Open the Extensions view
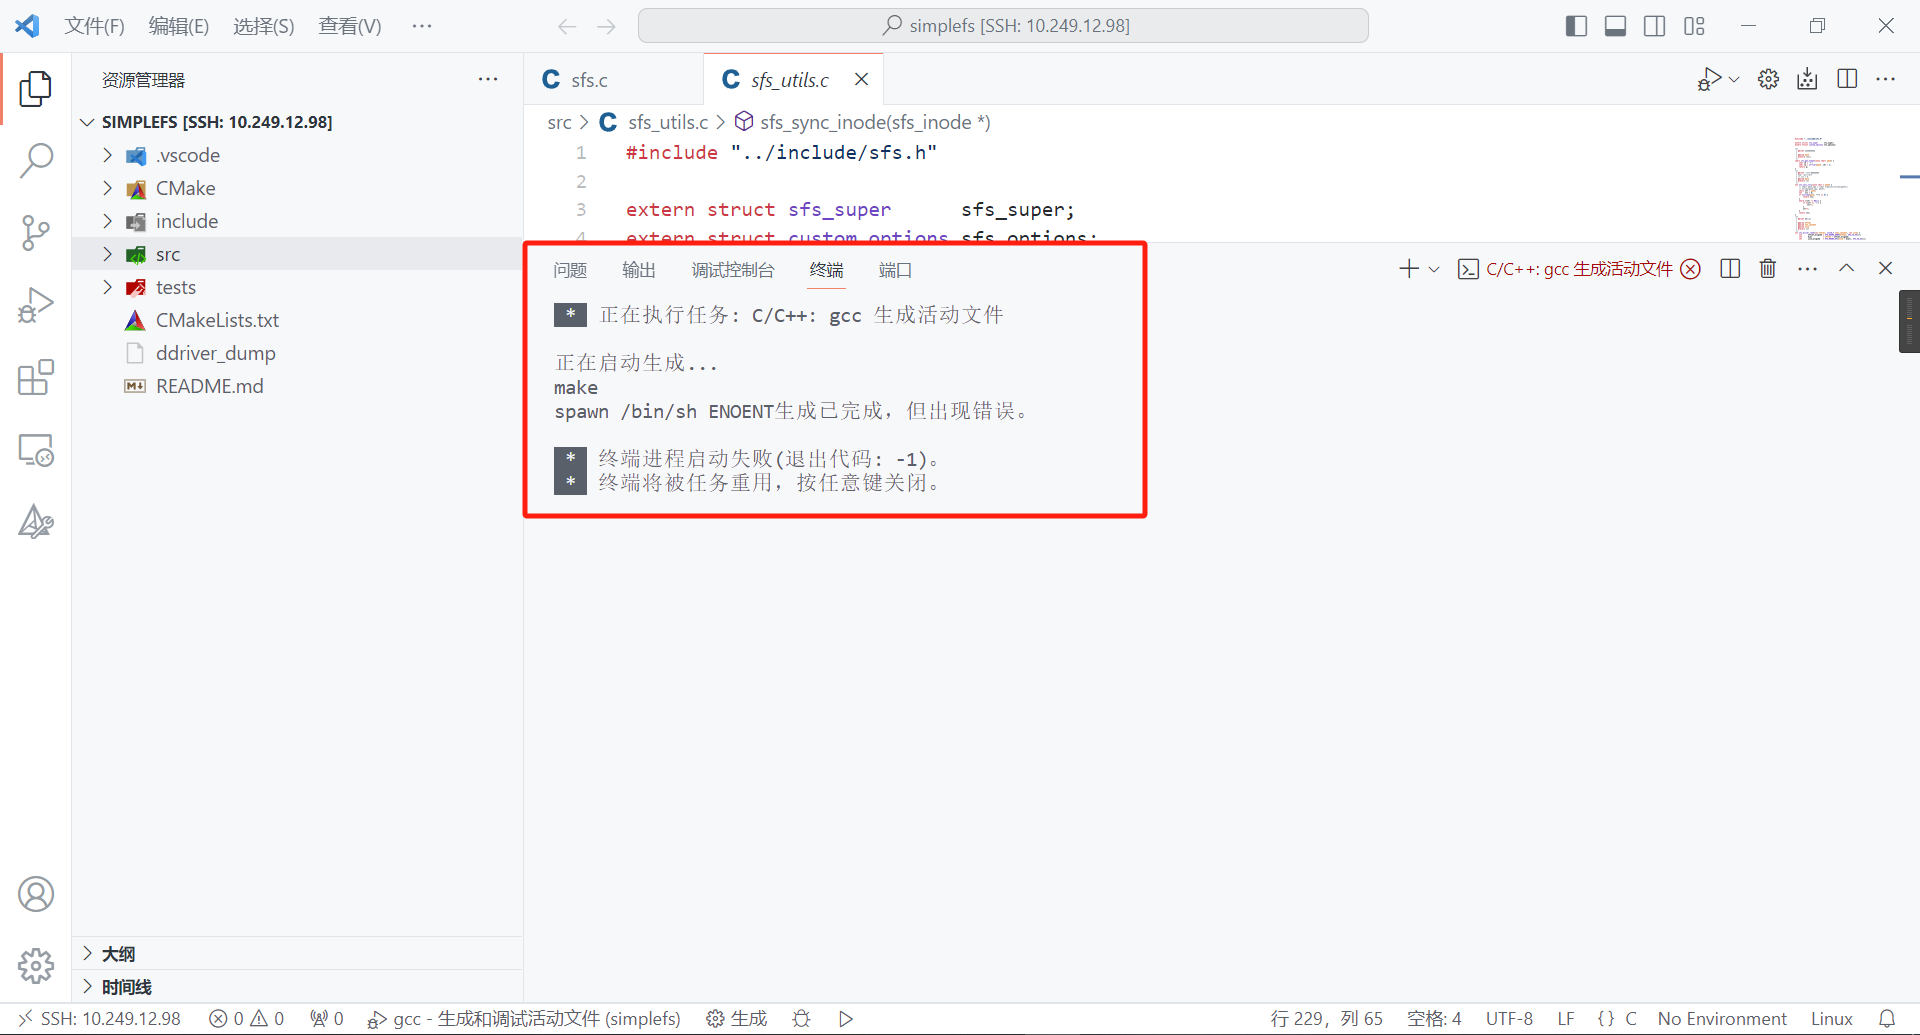Screen dimensions: 1920x1035 coord(36,378)
